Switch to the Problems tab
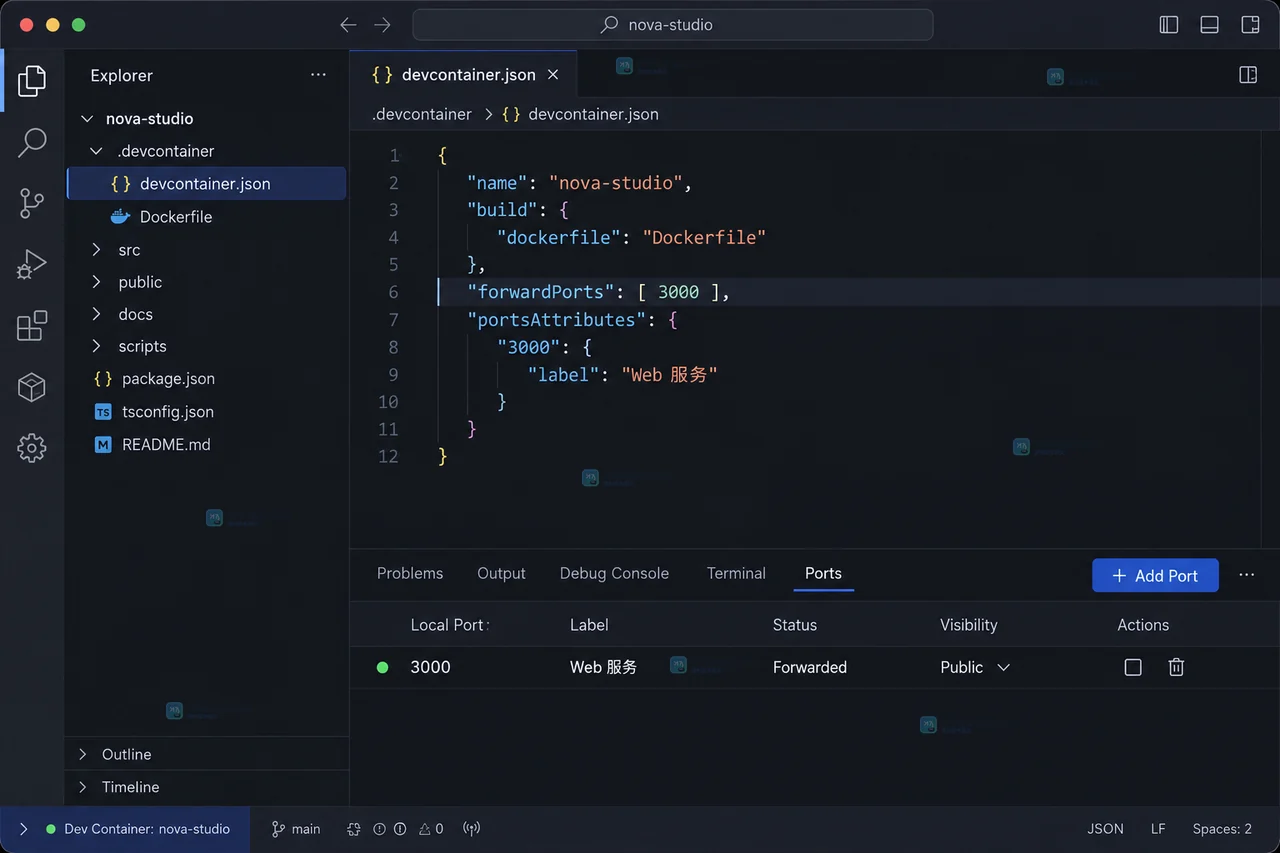This screenshot has width=1280, height=853. 410,573
